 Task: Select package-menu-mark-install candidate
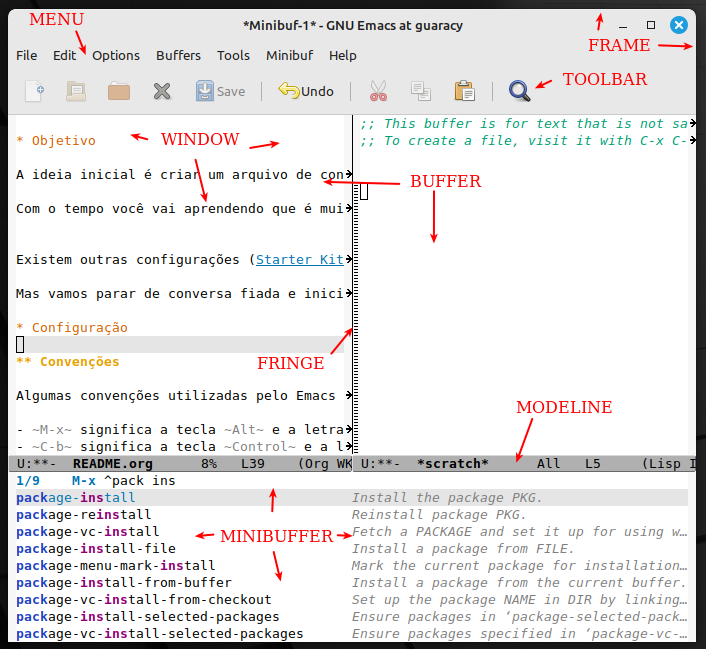point(115,566)
